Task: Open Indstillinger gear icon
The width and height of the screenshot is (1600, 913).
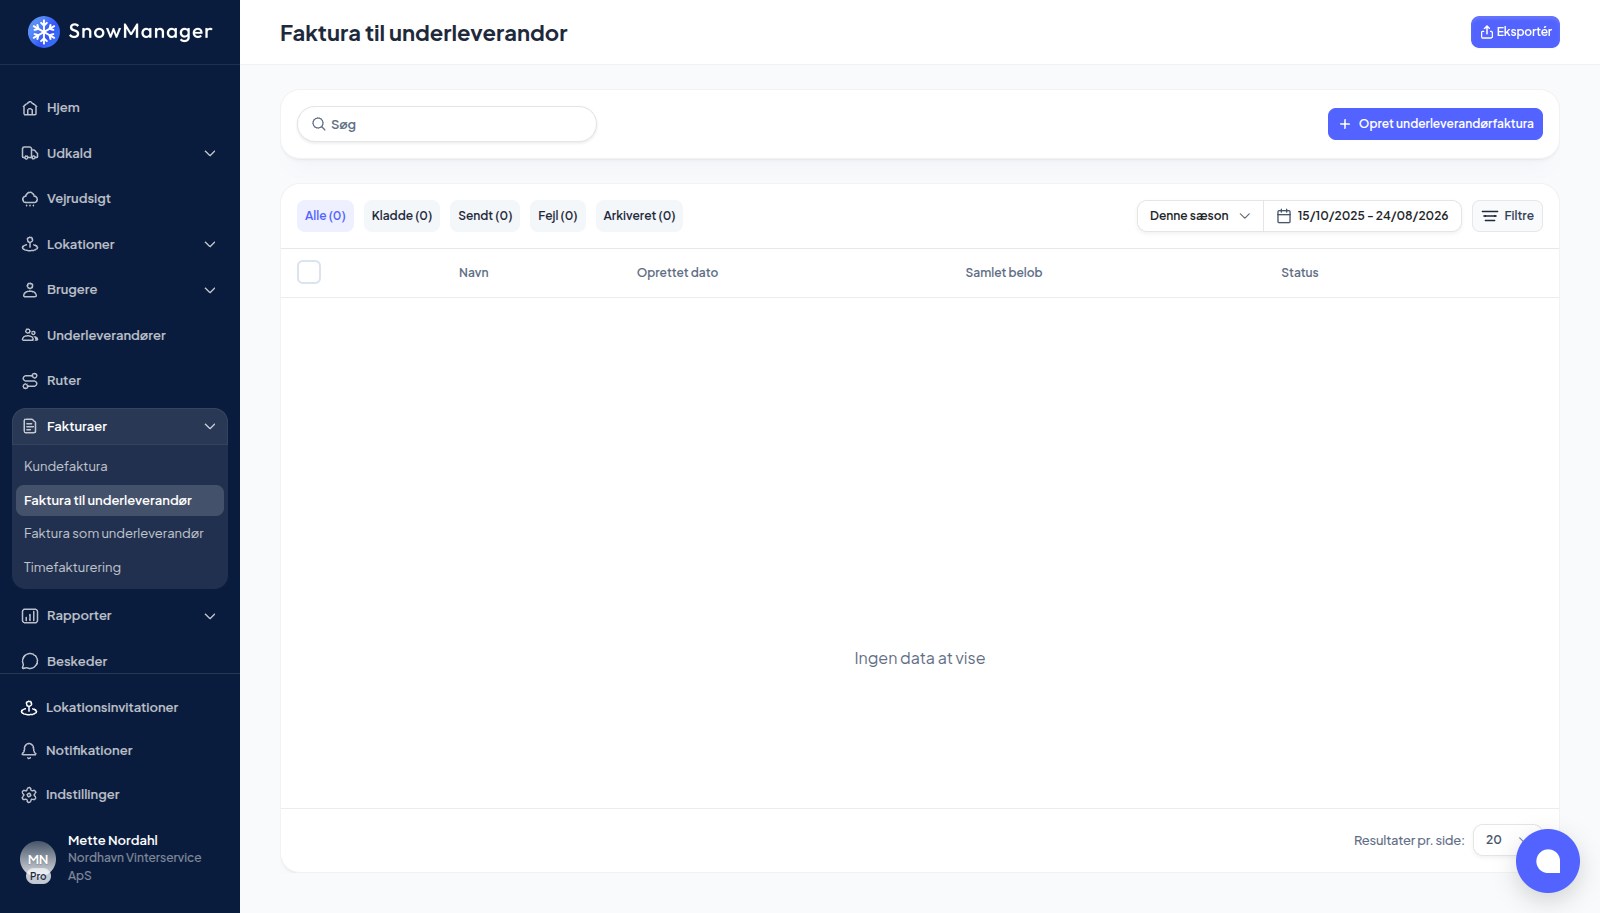Action: click(x=29, y=795)
